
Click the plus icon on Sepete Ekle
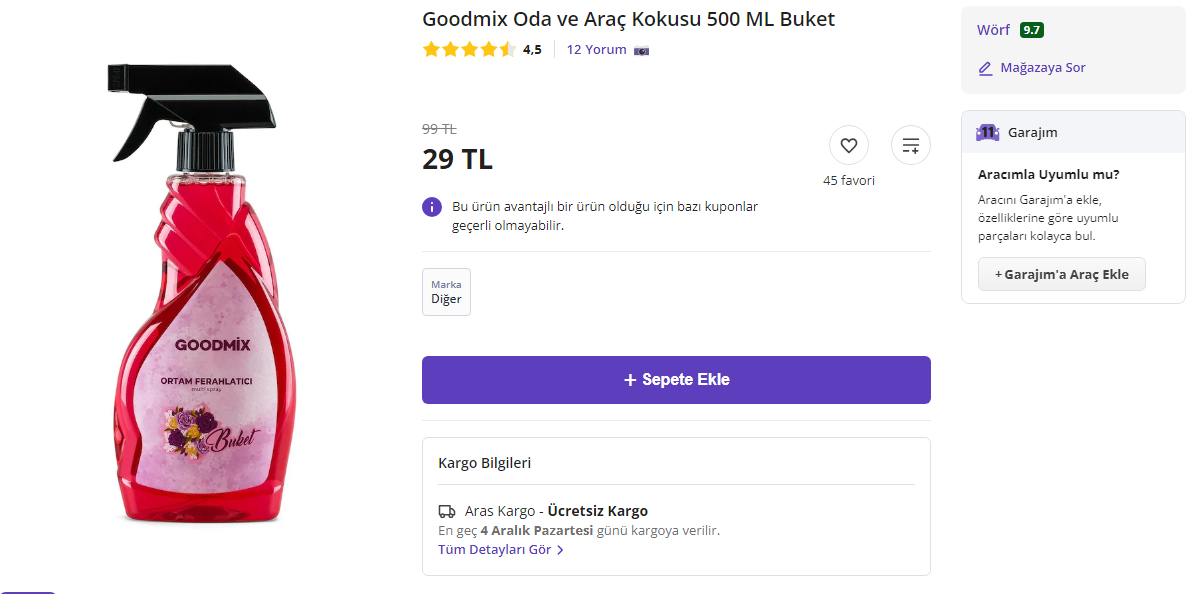pos(630,380)
